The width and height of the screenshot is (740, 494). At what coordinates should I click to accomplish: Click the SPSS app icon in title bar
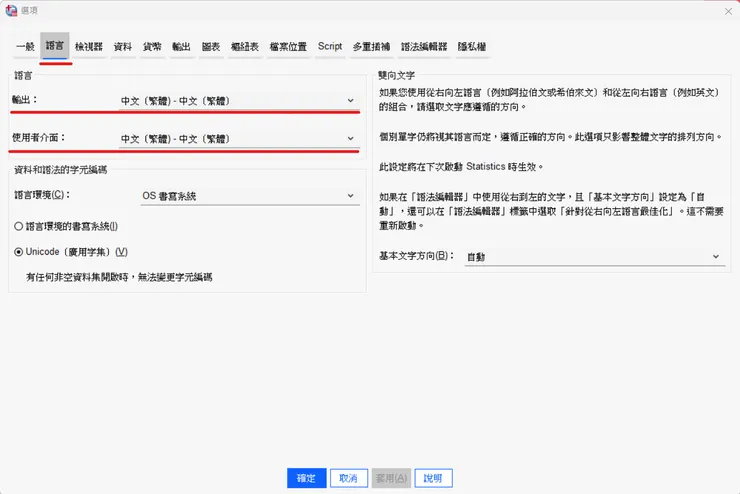pos(11,10)
